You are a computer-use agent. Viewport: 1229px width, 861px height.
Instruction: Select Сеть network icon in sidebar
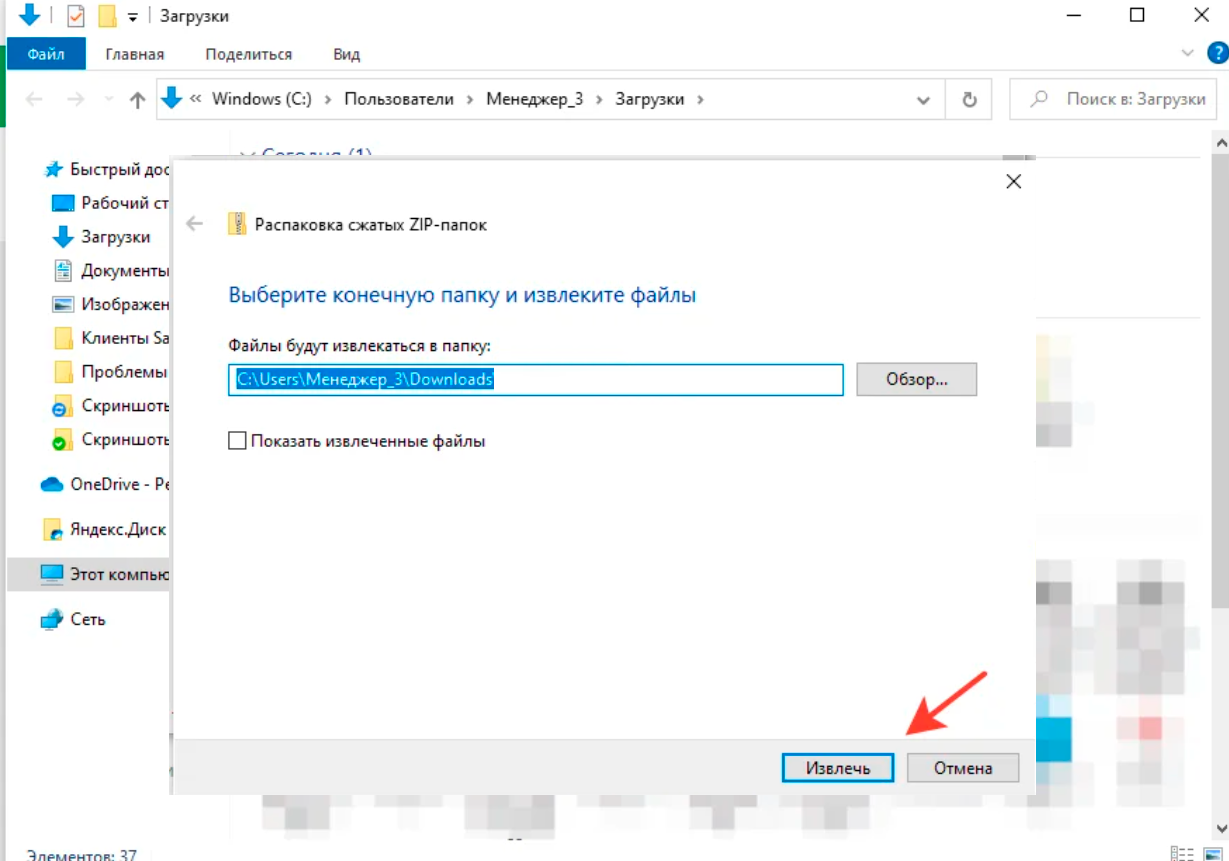point(87,619)
